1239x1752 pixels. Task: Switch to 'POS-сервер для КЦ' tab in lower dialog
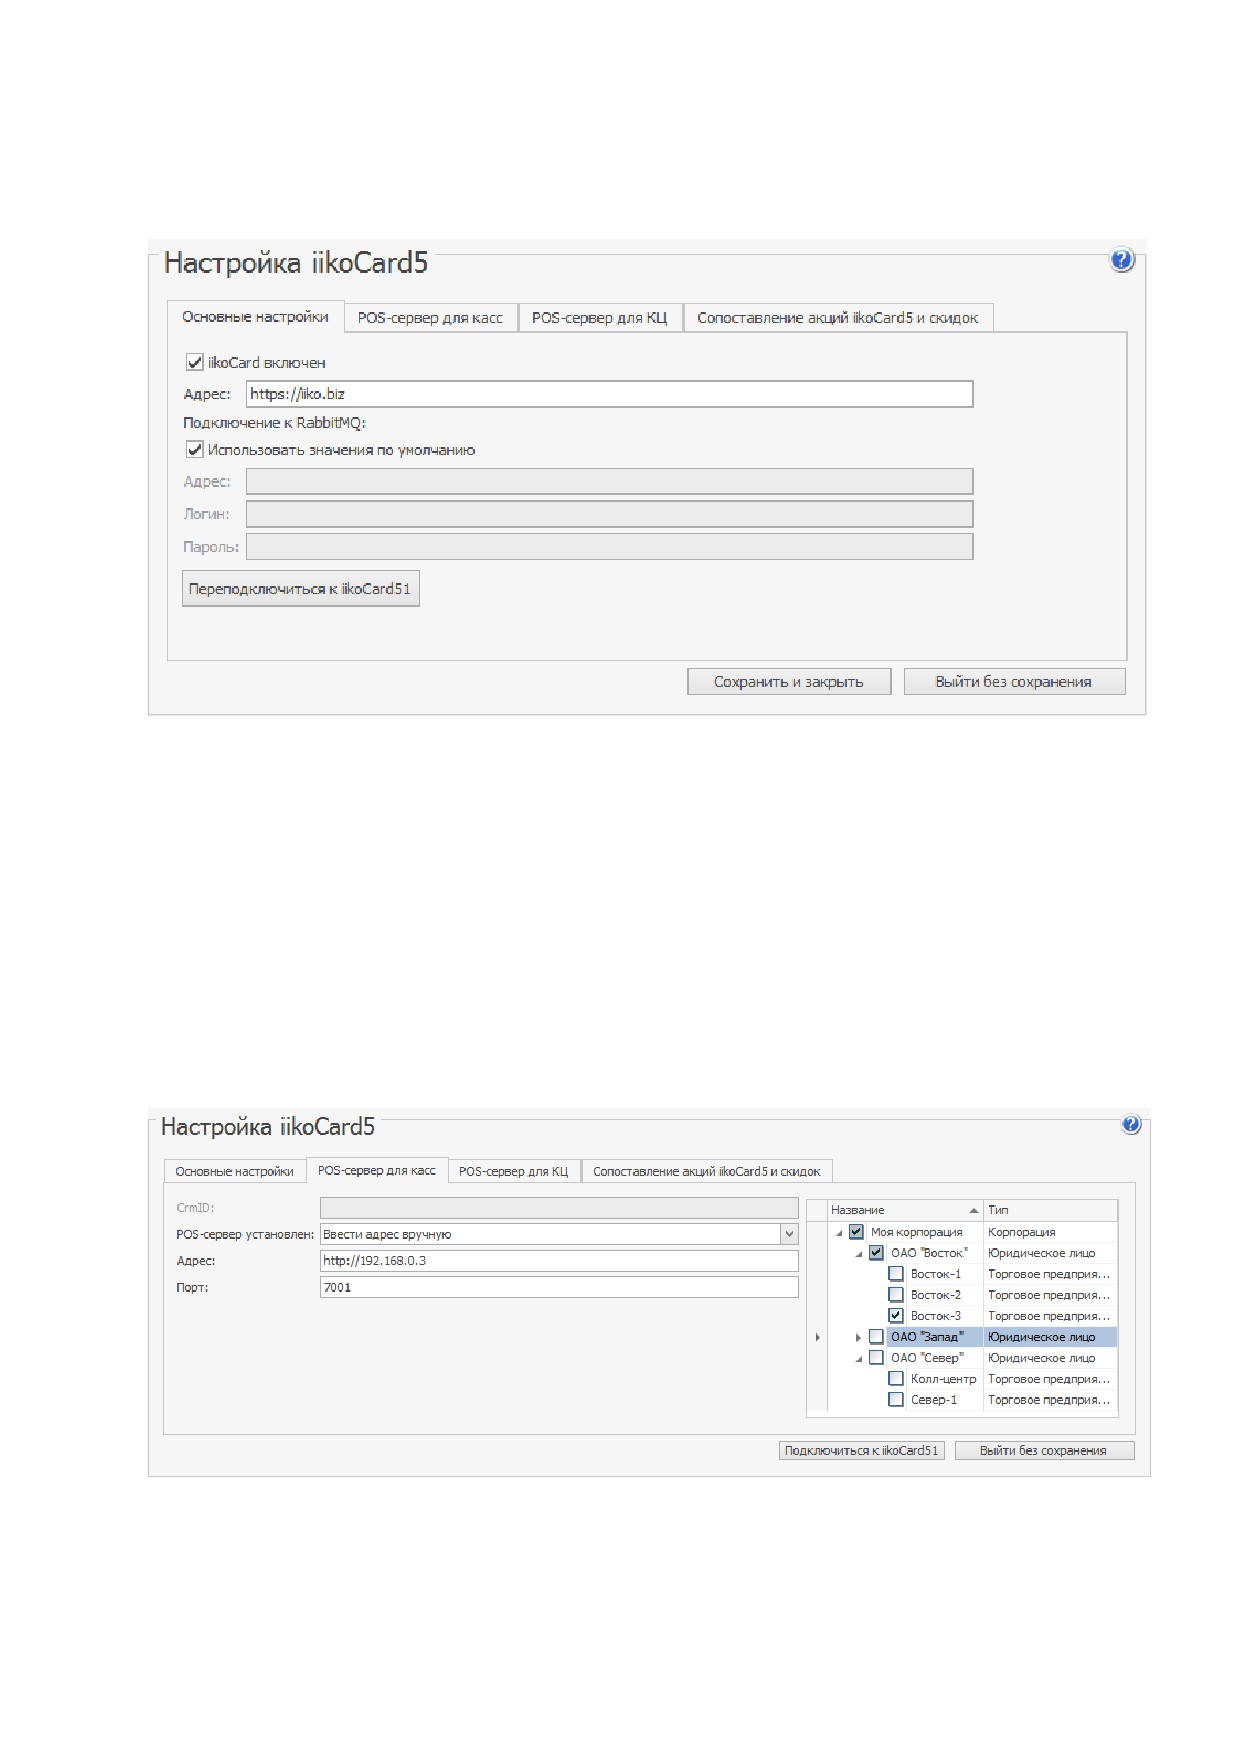[513, 1171]
